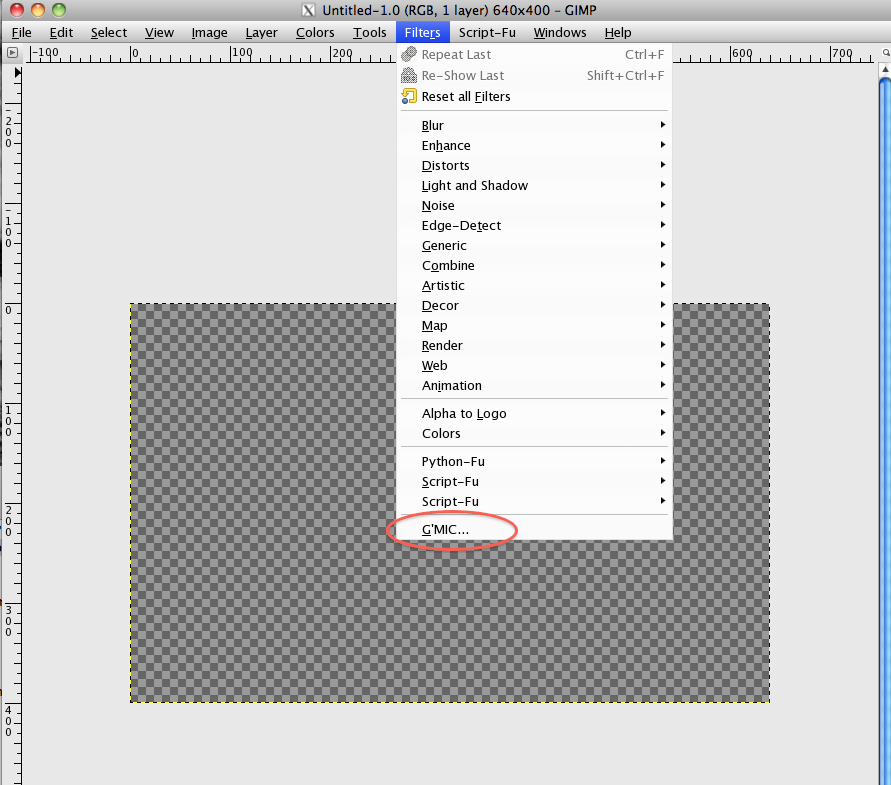Screen dimensions: 891x785
Task: Open the Help menu
Action: click(x=618, y=32)
